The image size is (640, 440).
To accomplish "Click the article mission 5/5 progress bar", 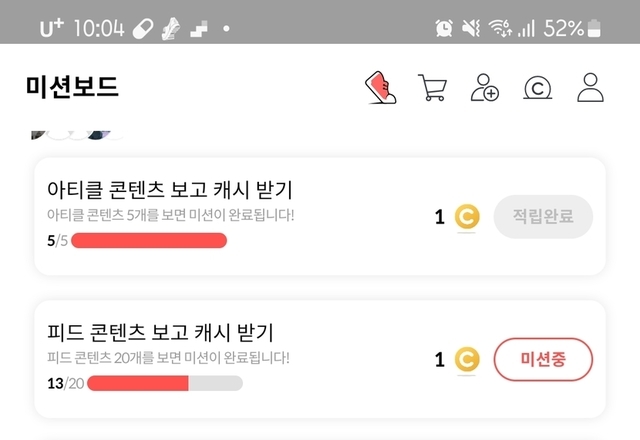I will tap(149, 240).
